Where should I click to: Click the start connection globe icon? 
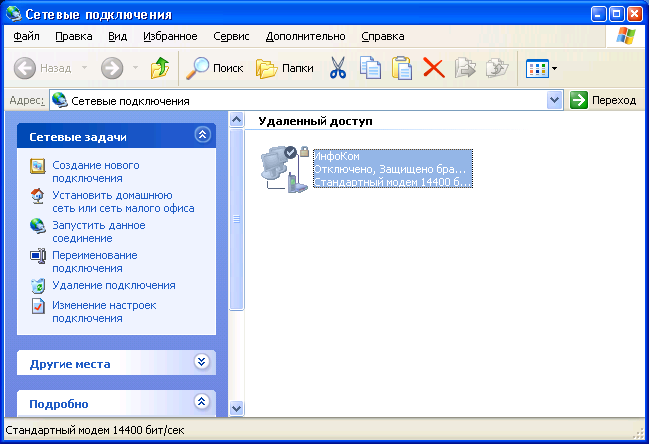point(38,226)
